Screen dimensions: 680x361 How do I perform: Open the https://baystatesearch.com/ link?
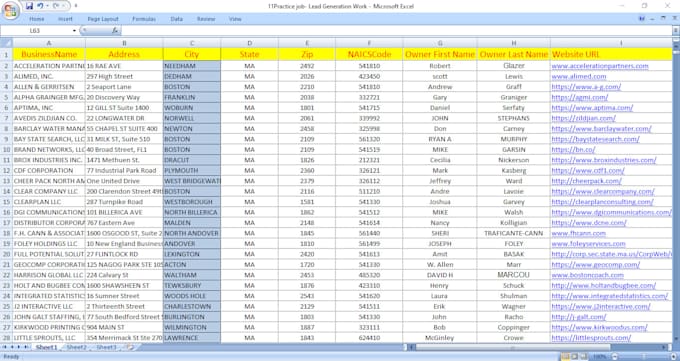[x=595, y=139]
